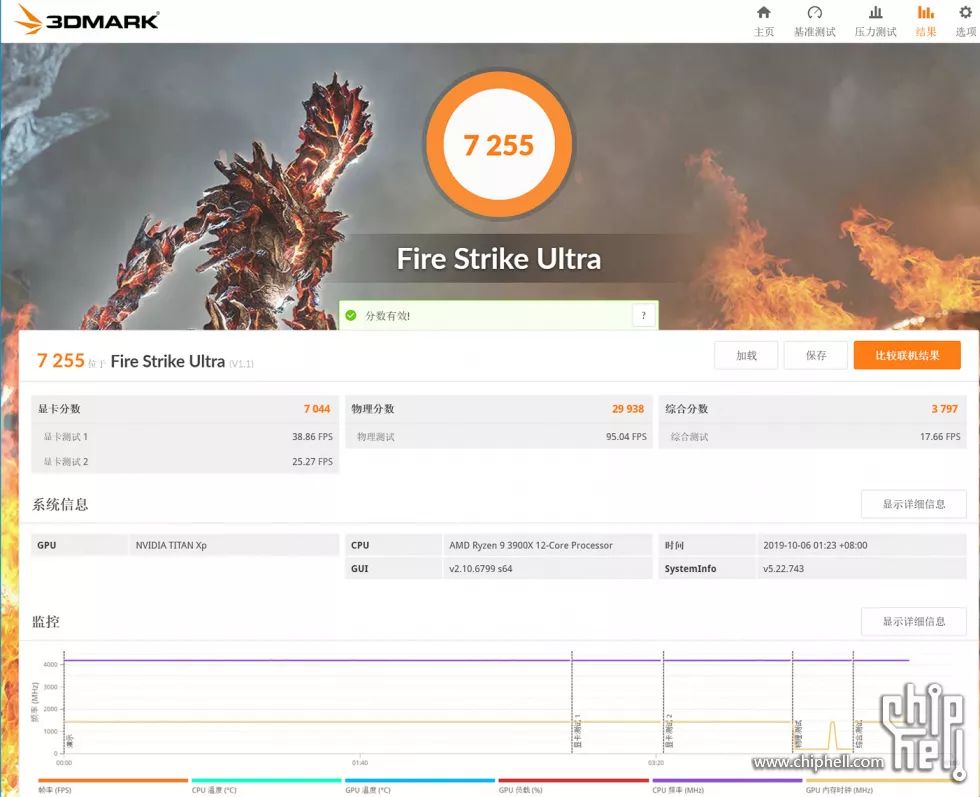Click the question mark help button
This screenshot has width=980, height=797.
(644, 315)
